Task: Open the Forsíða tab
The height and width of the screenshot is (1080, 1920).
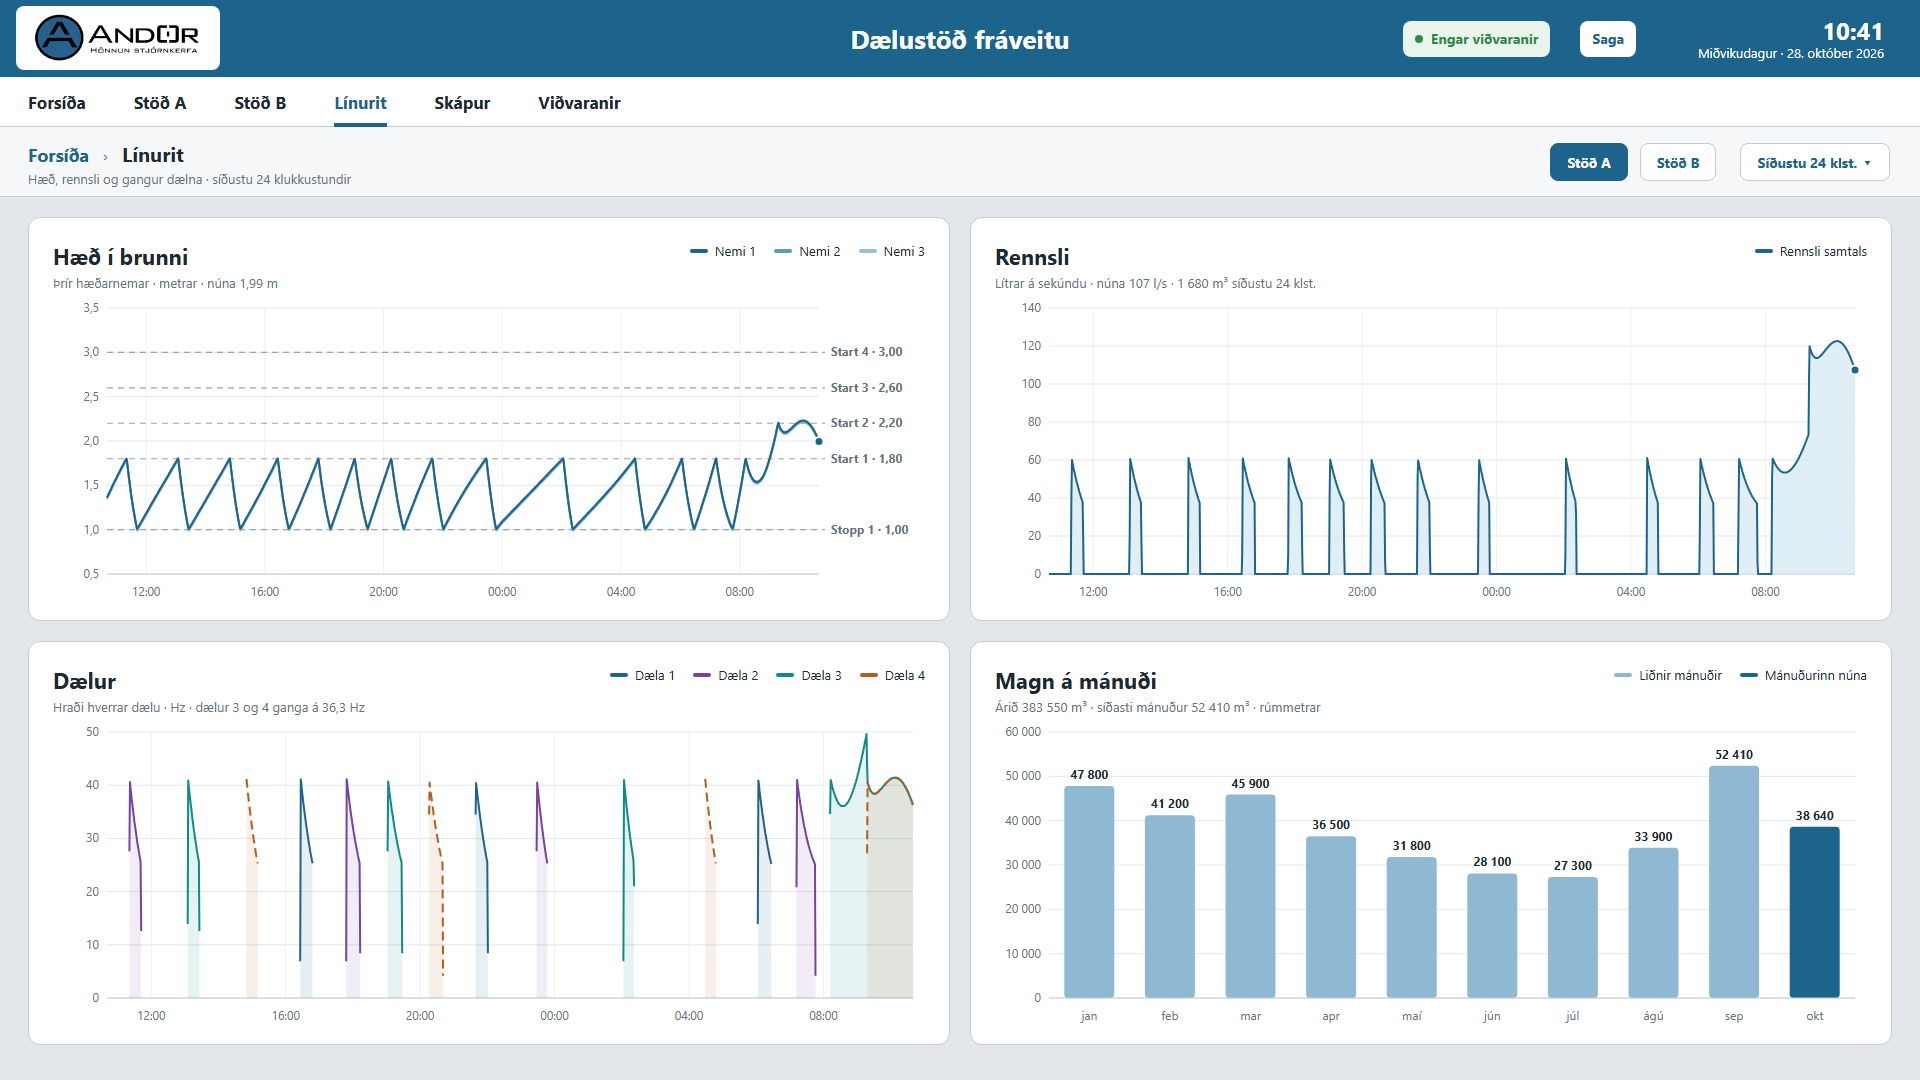Action: click(x=57, y=103)
